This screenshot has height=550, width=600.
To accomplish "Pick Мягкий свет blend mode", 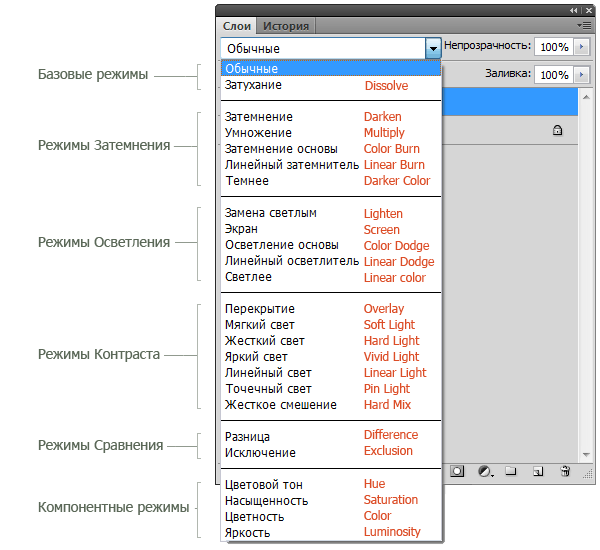I will 331,325.
